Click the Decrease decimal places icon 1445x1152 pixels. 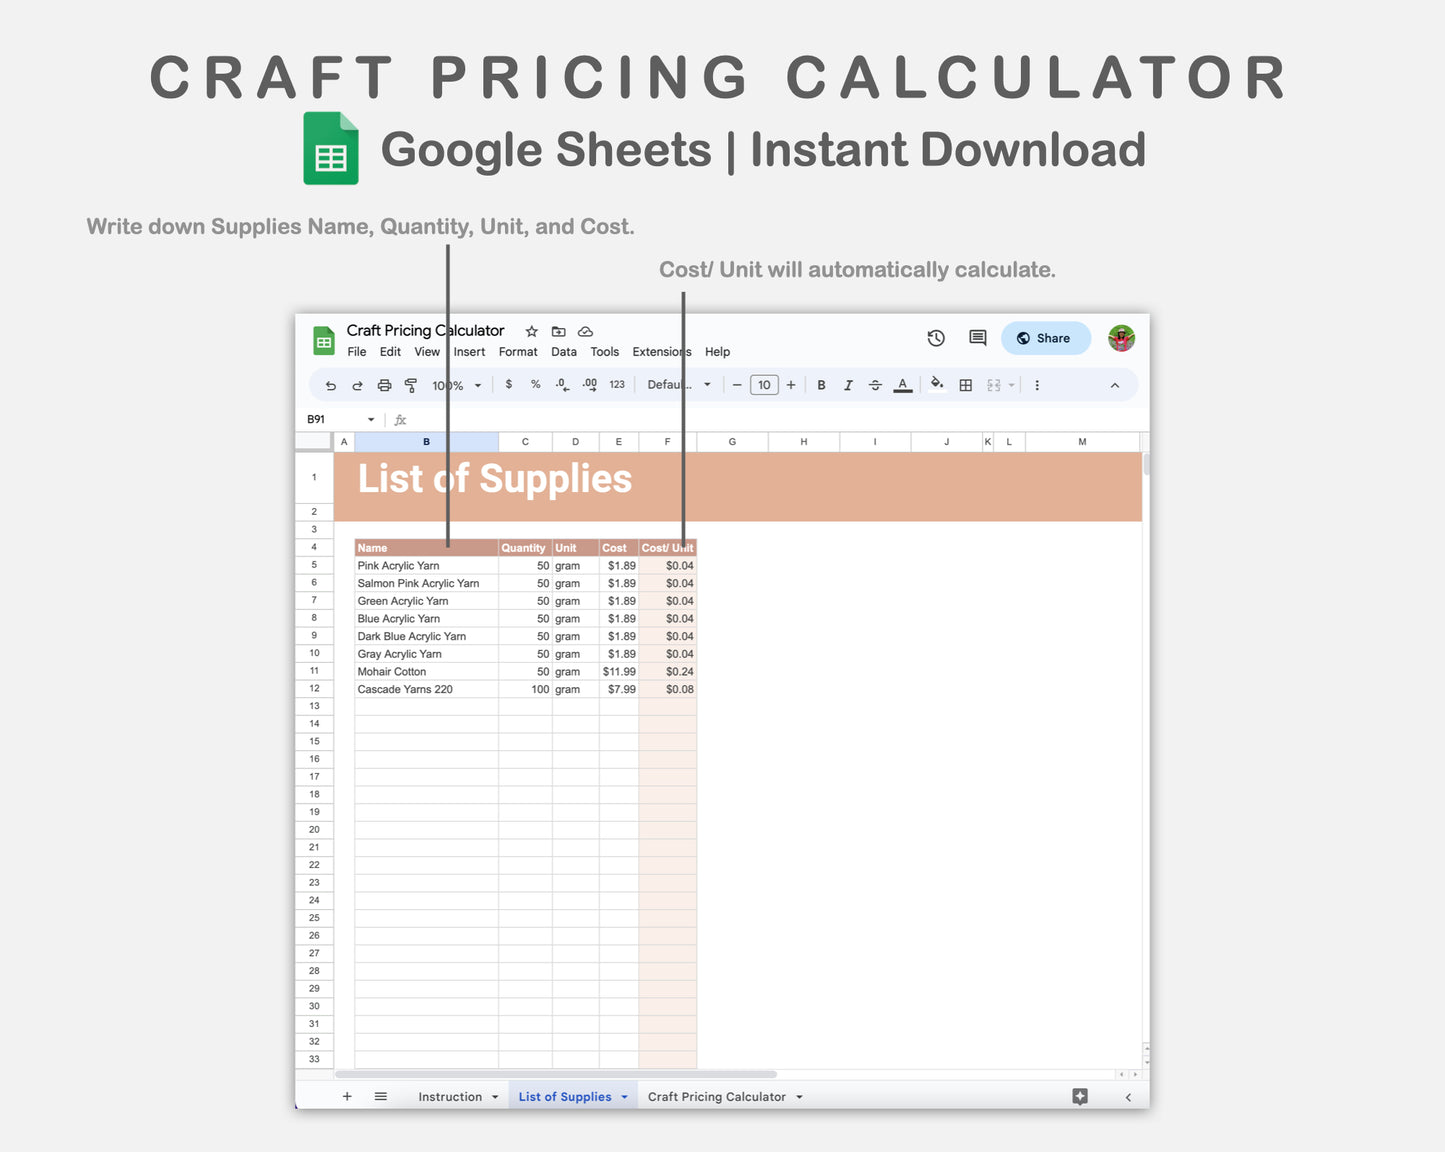[561, 384]
